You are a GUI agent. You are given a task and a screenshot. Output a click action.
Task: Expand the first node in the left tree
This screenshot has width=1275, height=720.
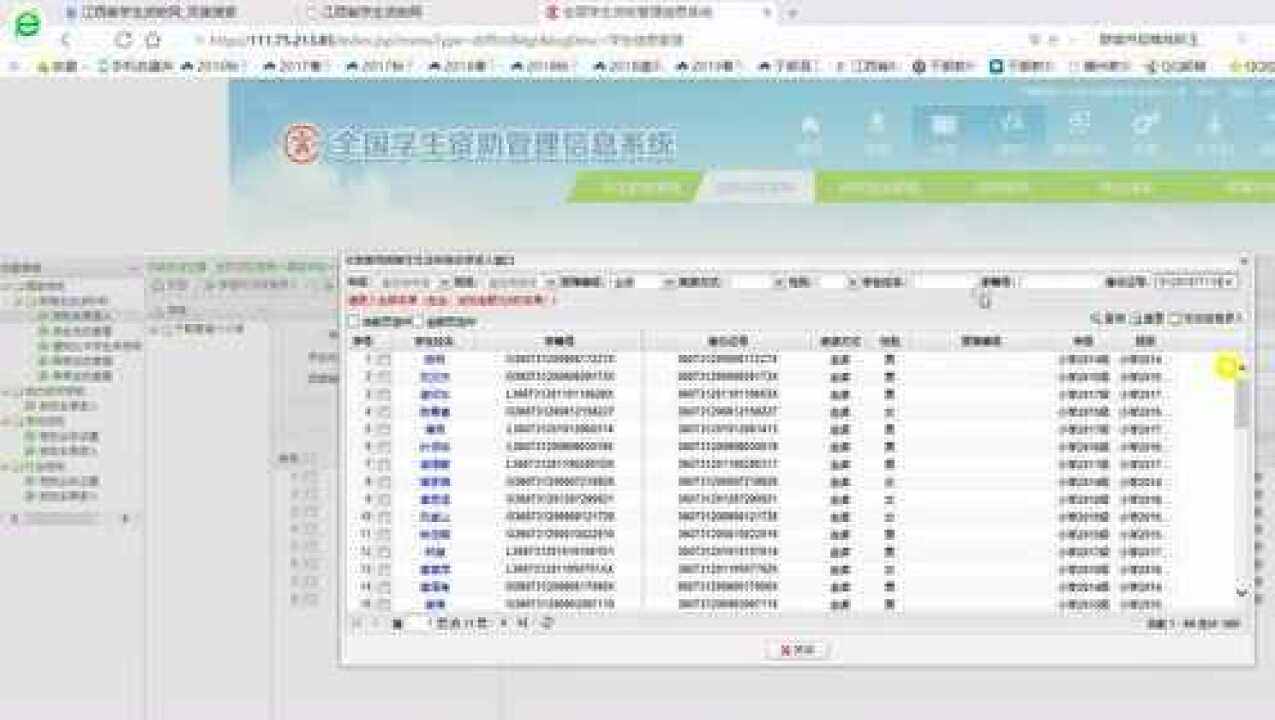[7, 286]
